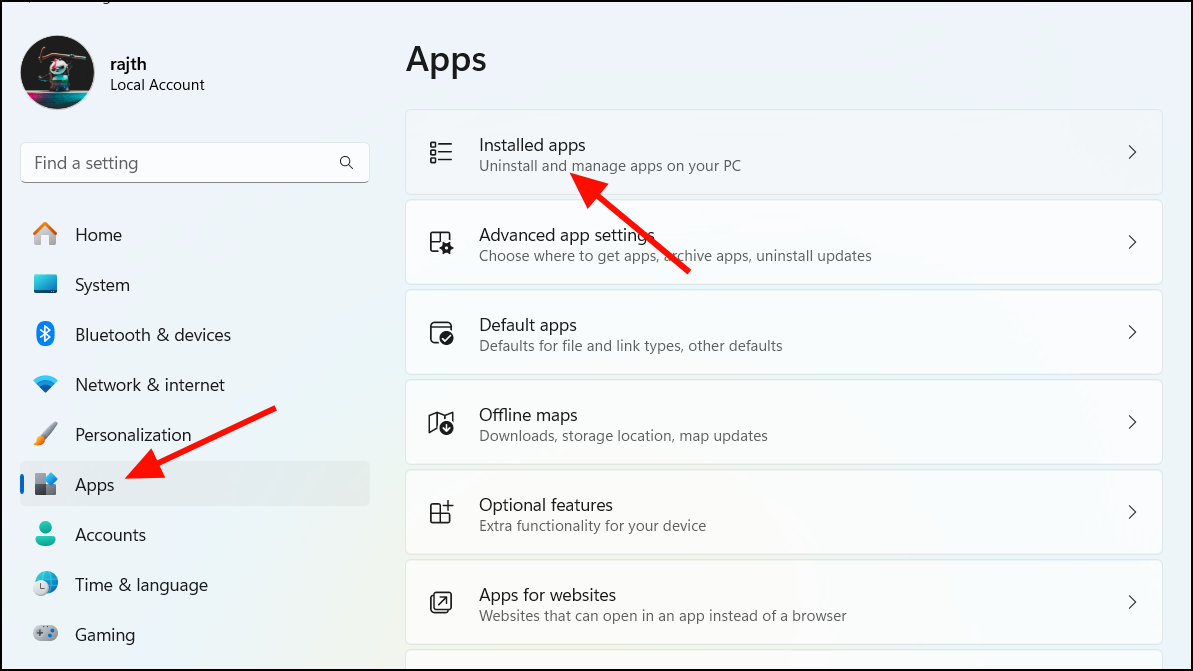Open the Installed apps title
The width and height of the screenshot is (1193, 671).
click(532, 145)
